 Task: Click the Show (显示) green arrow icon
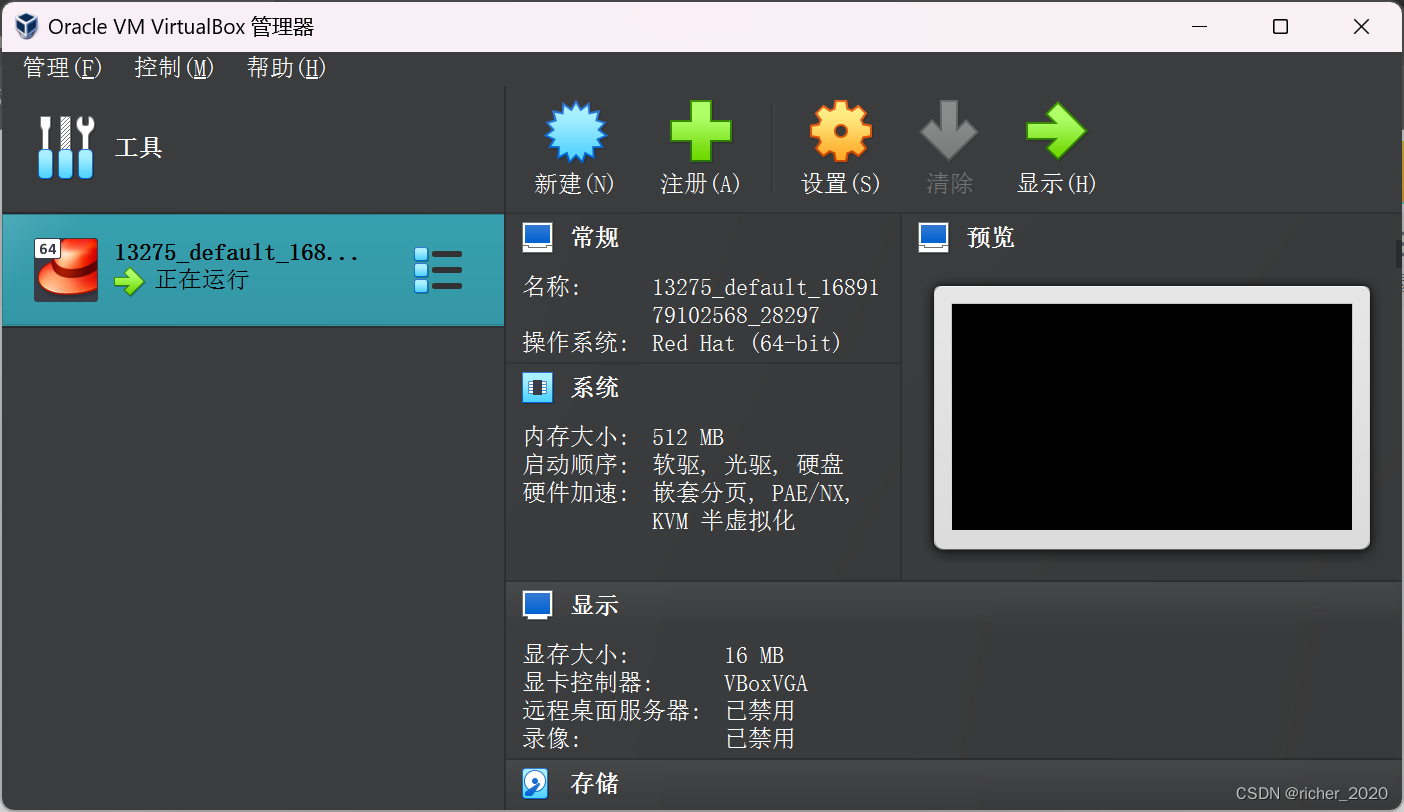tap(1056, 131)
